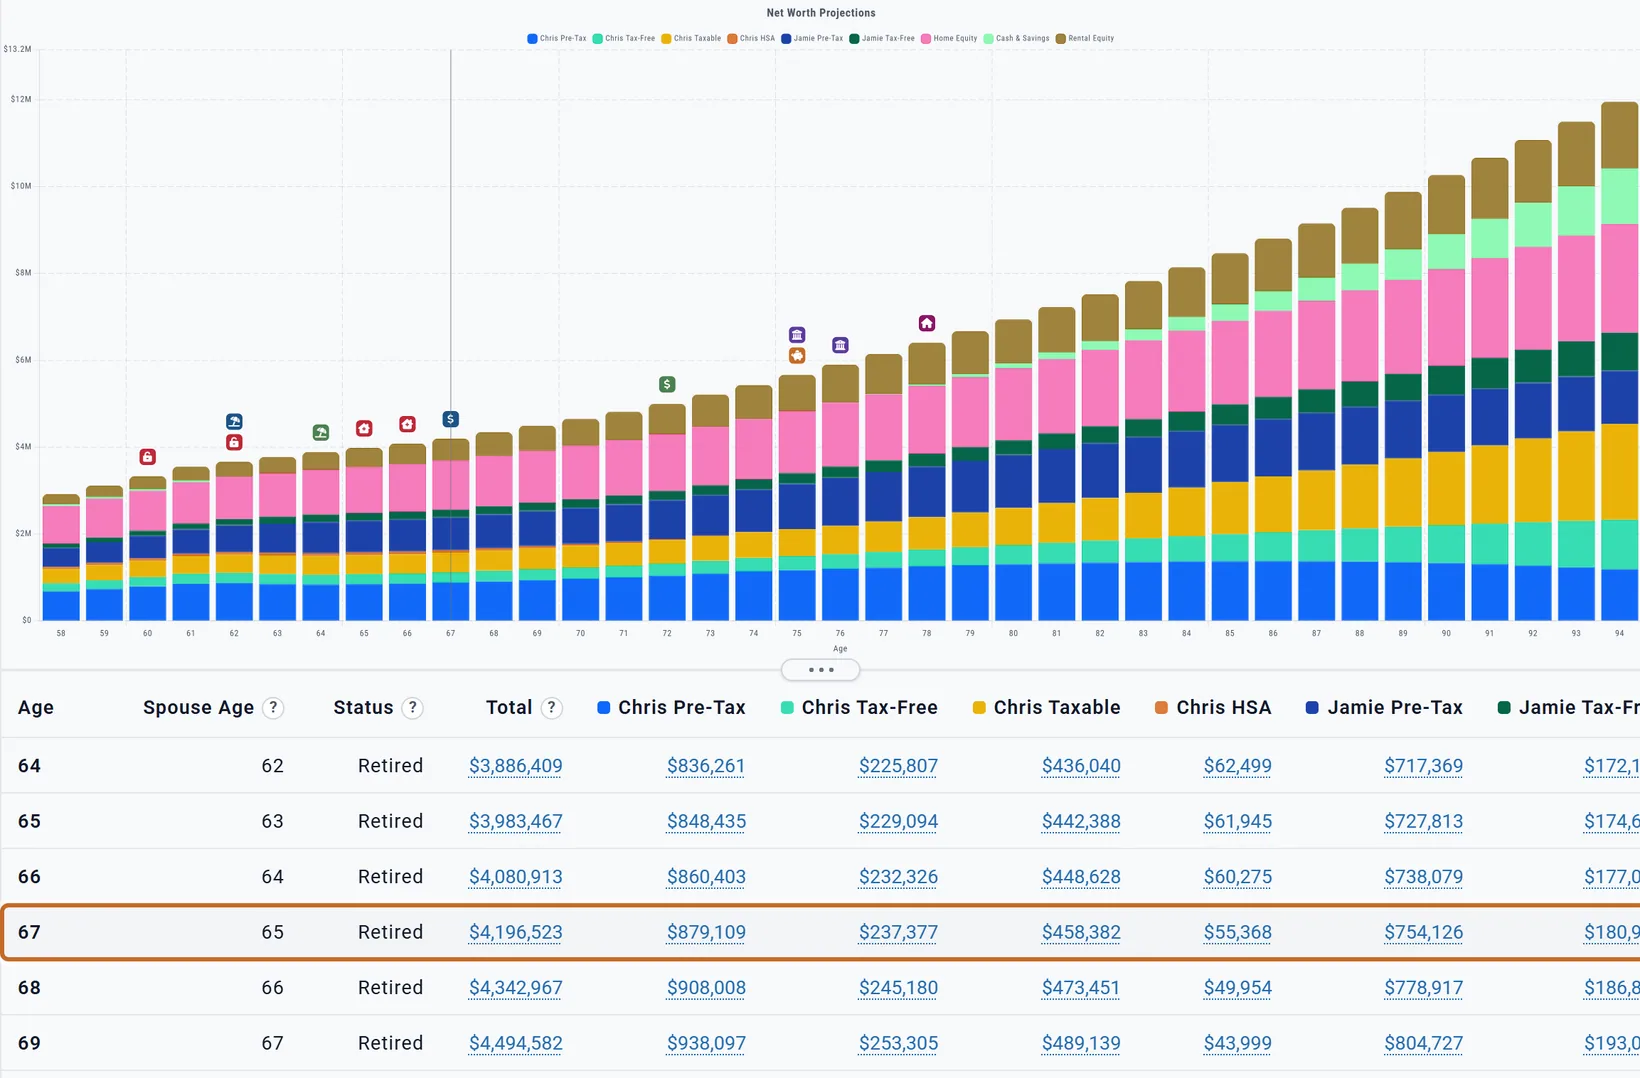The image size is (1640, 1078).
Task: Select the age 64 table row label
Action: click(29, 766)
